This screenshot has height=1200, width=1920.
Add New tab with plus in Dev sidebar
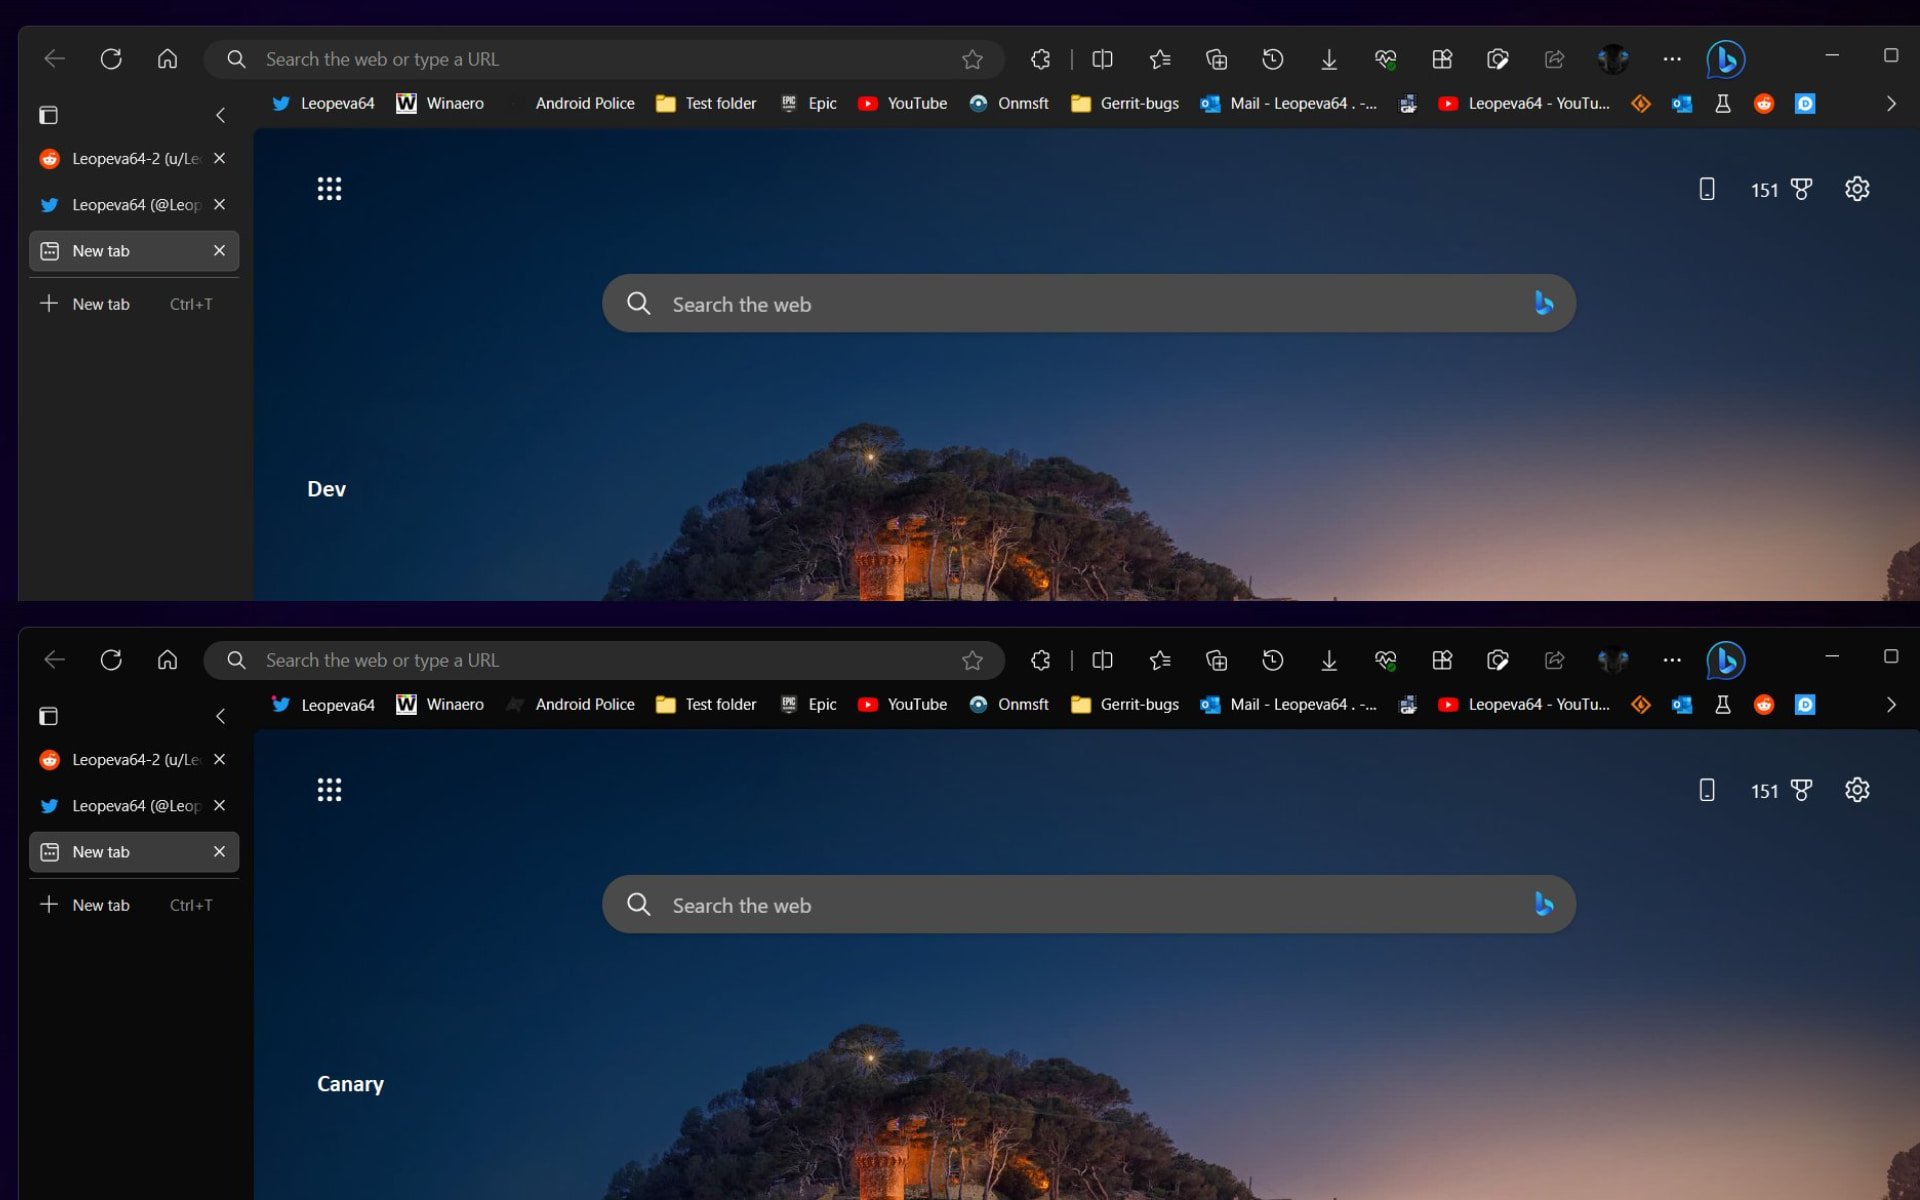coord(134,304)
